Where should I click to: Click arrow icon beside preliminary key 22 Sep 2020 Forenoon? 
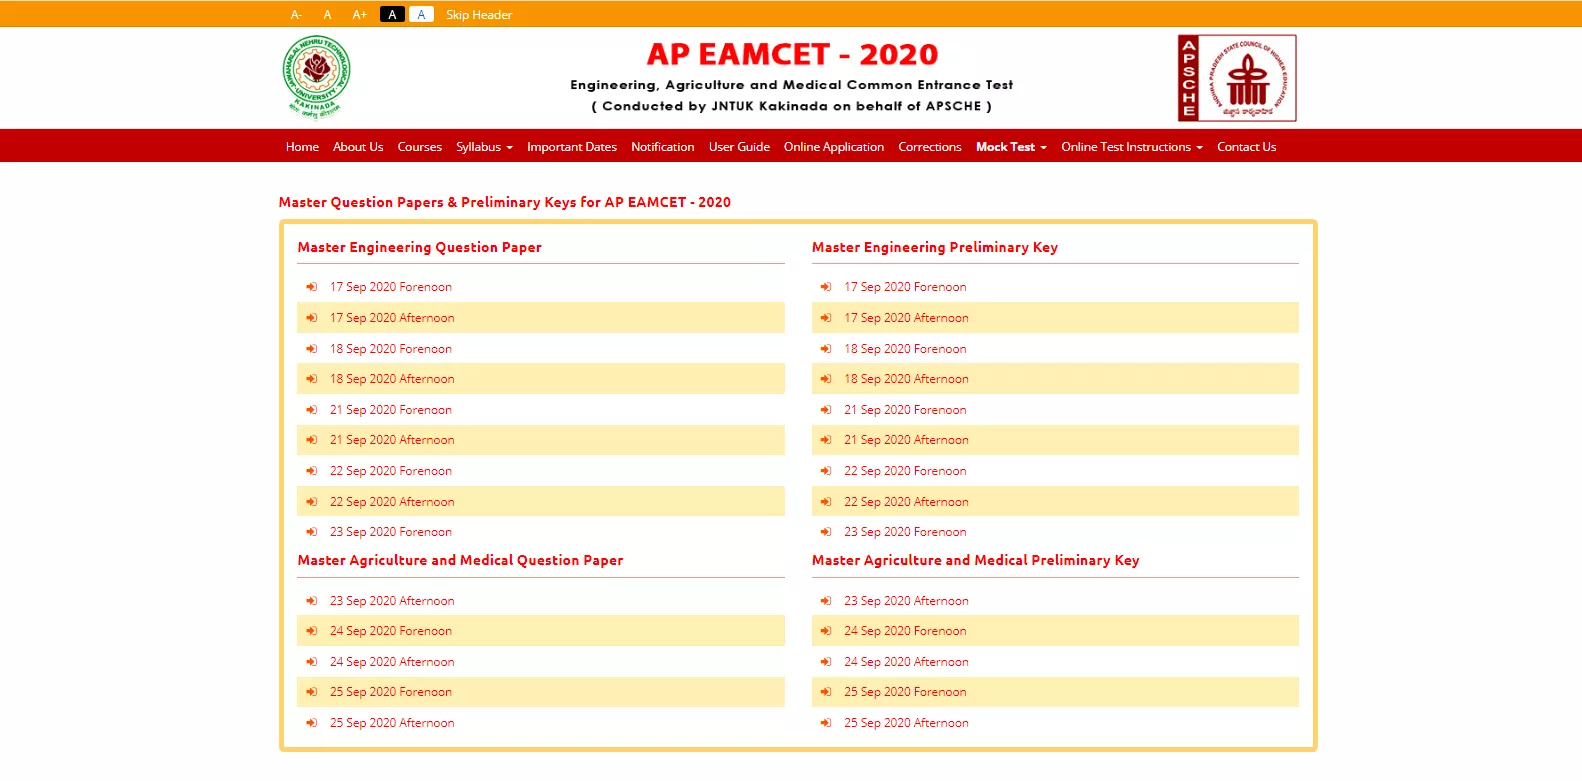pyautogui.click(x=826, y=471)
